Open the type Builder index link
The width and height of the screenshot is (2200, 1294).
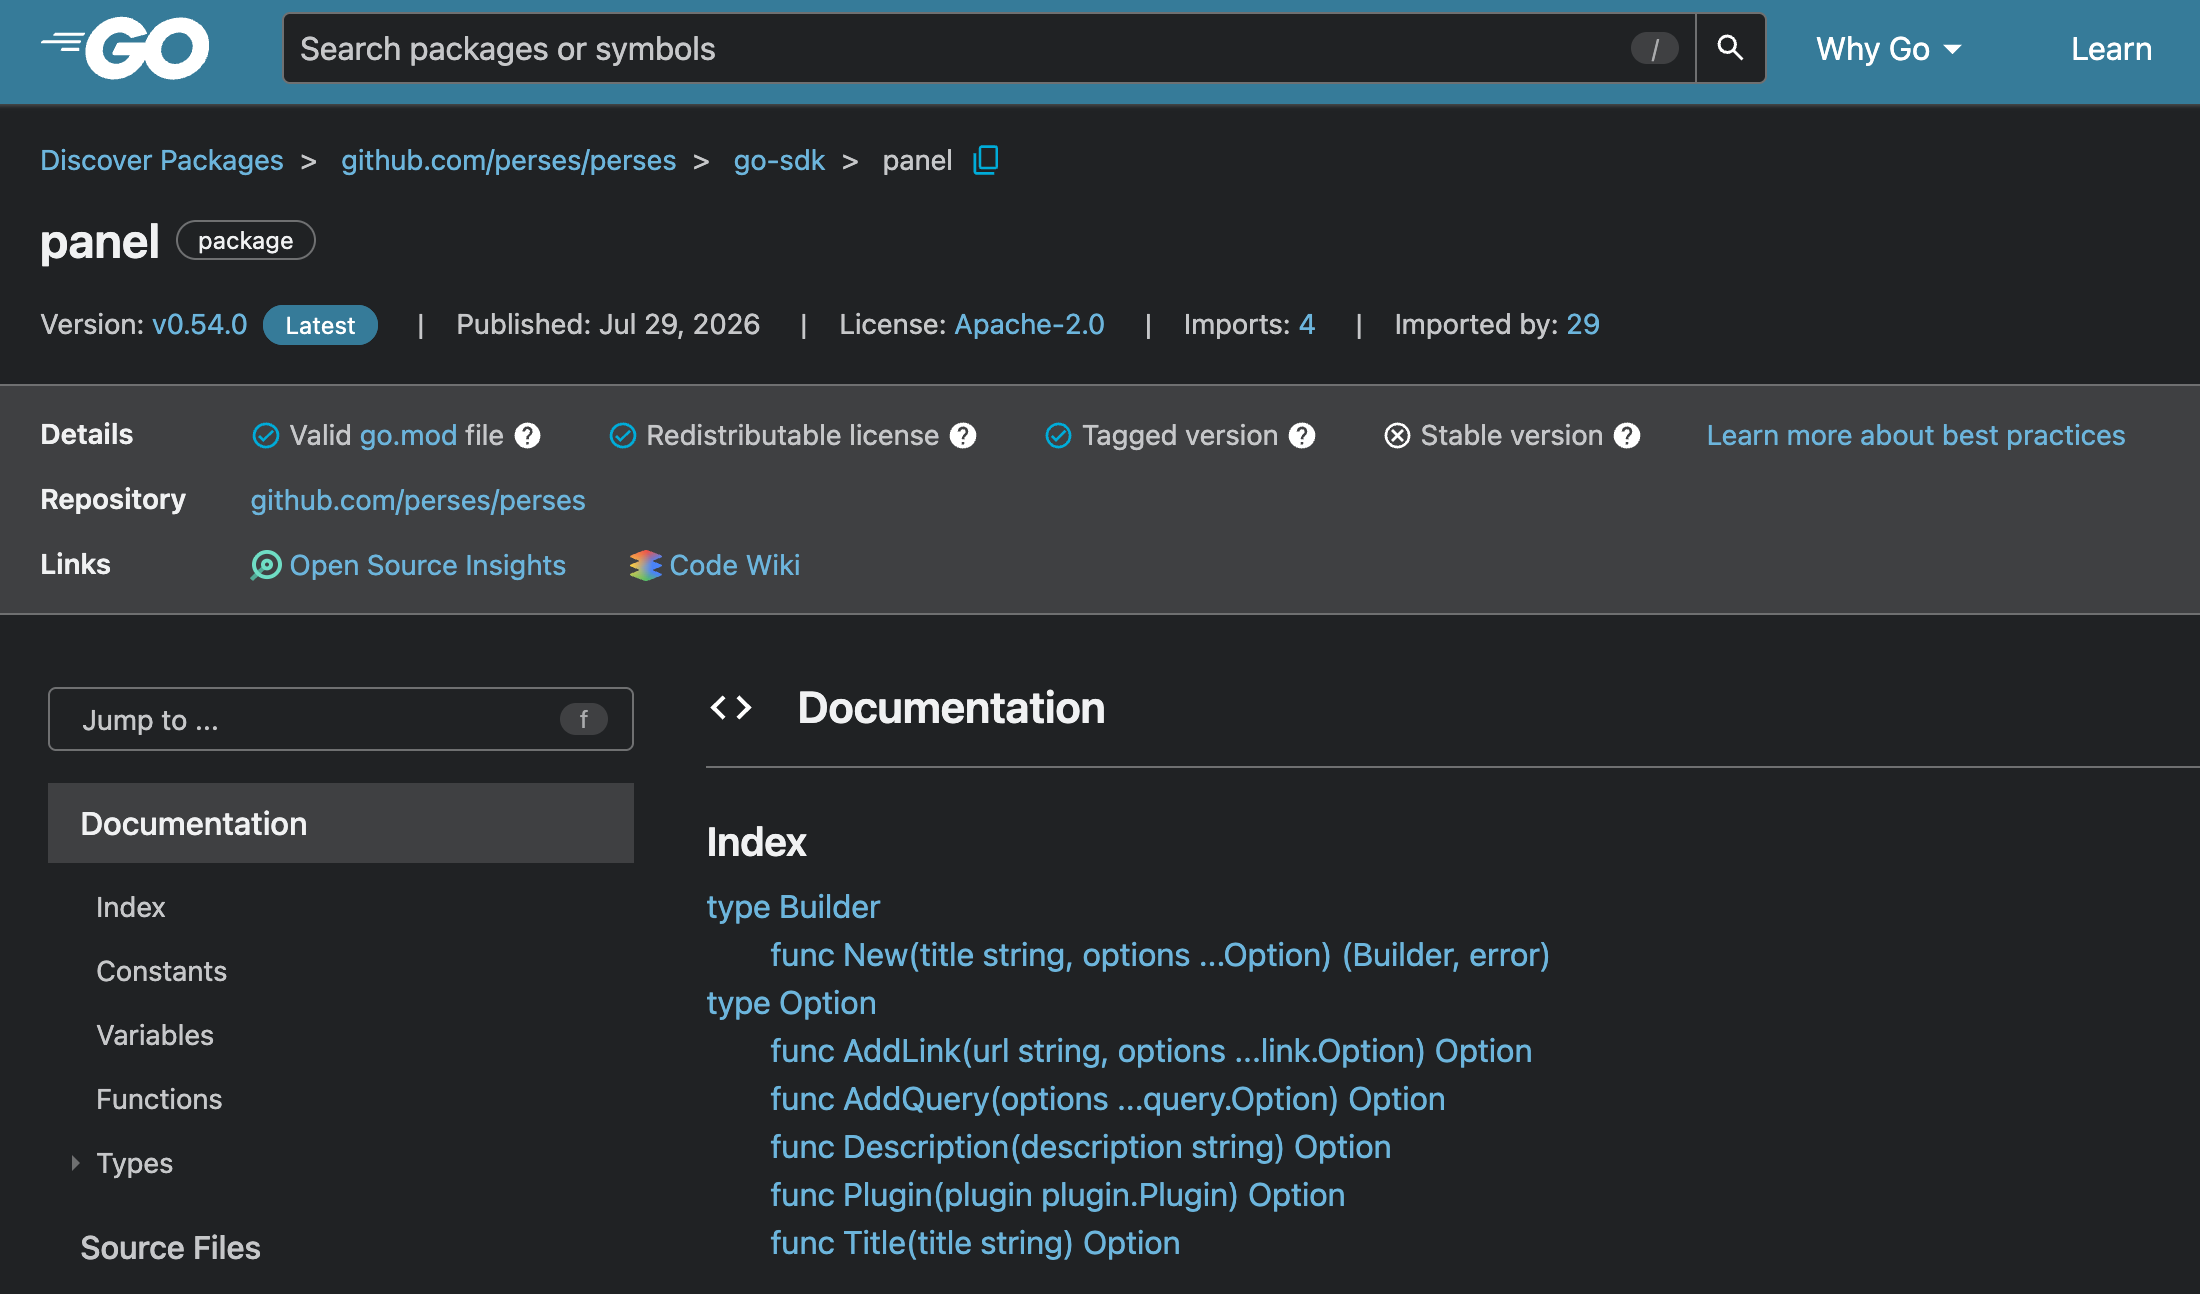click(x=793, y=907)
